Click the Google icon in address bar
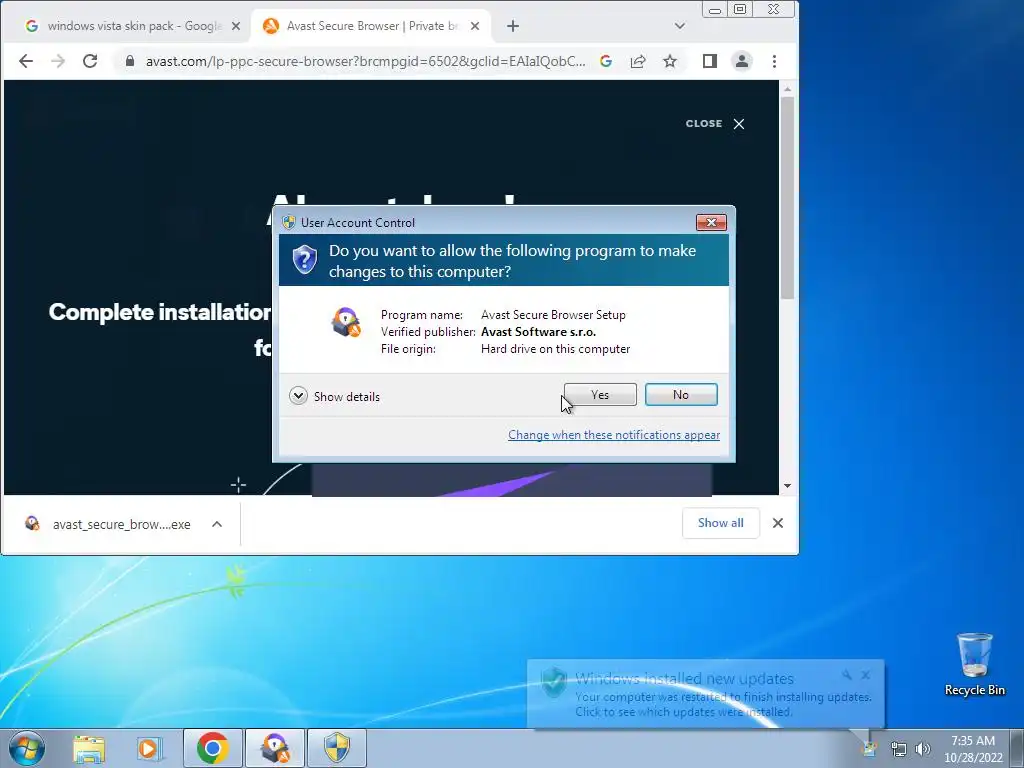The width and height of the screenshot is (1024, 768). pos(606,61)
